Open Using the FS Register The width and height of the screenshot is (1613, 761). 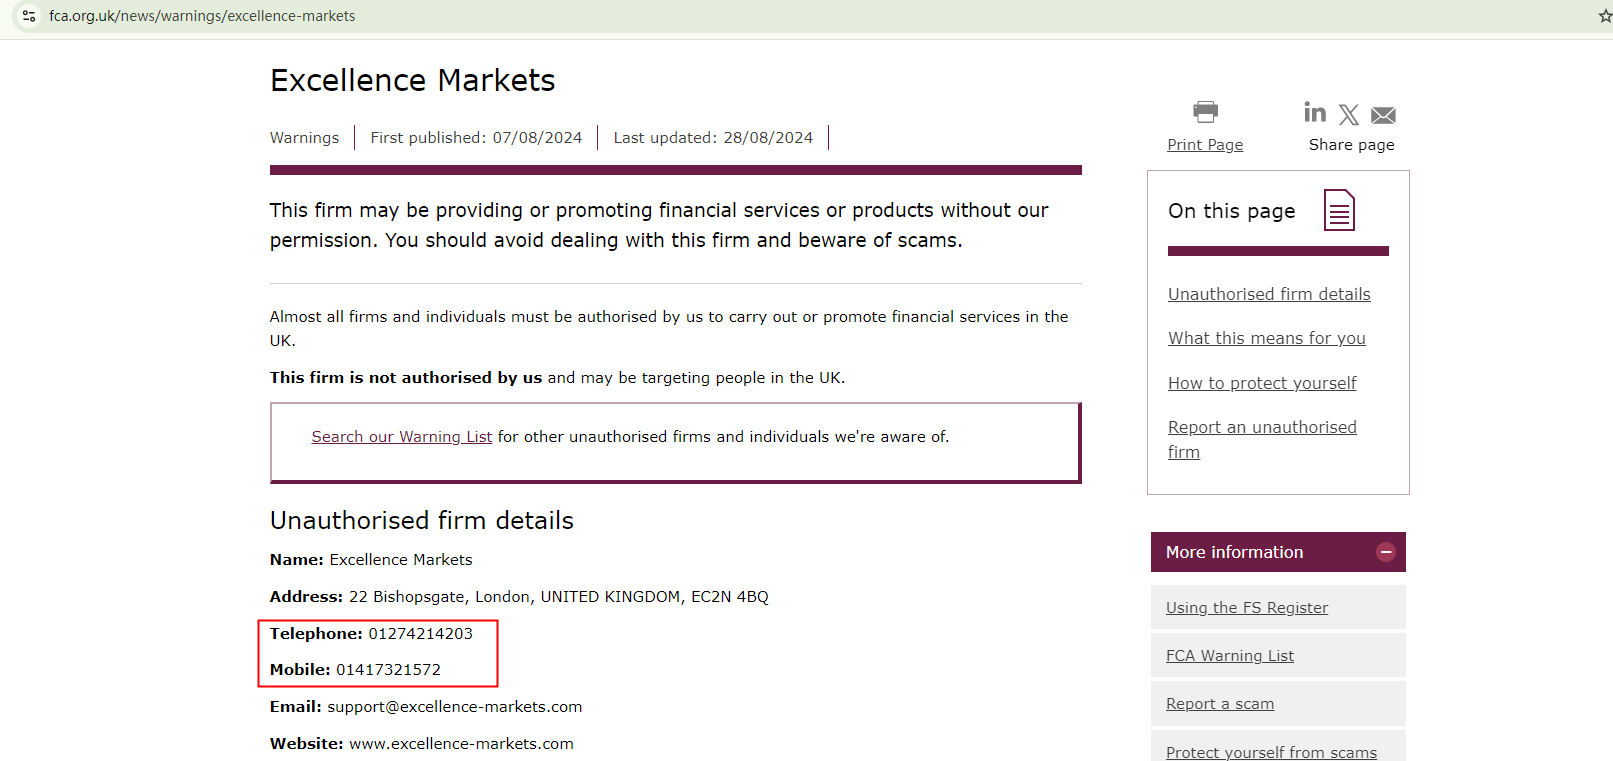1247,608
